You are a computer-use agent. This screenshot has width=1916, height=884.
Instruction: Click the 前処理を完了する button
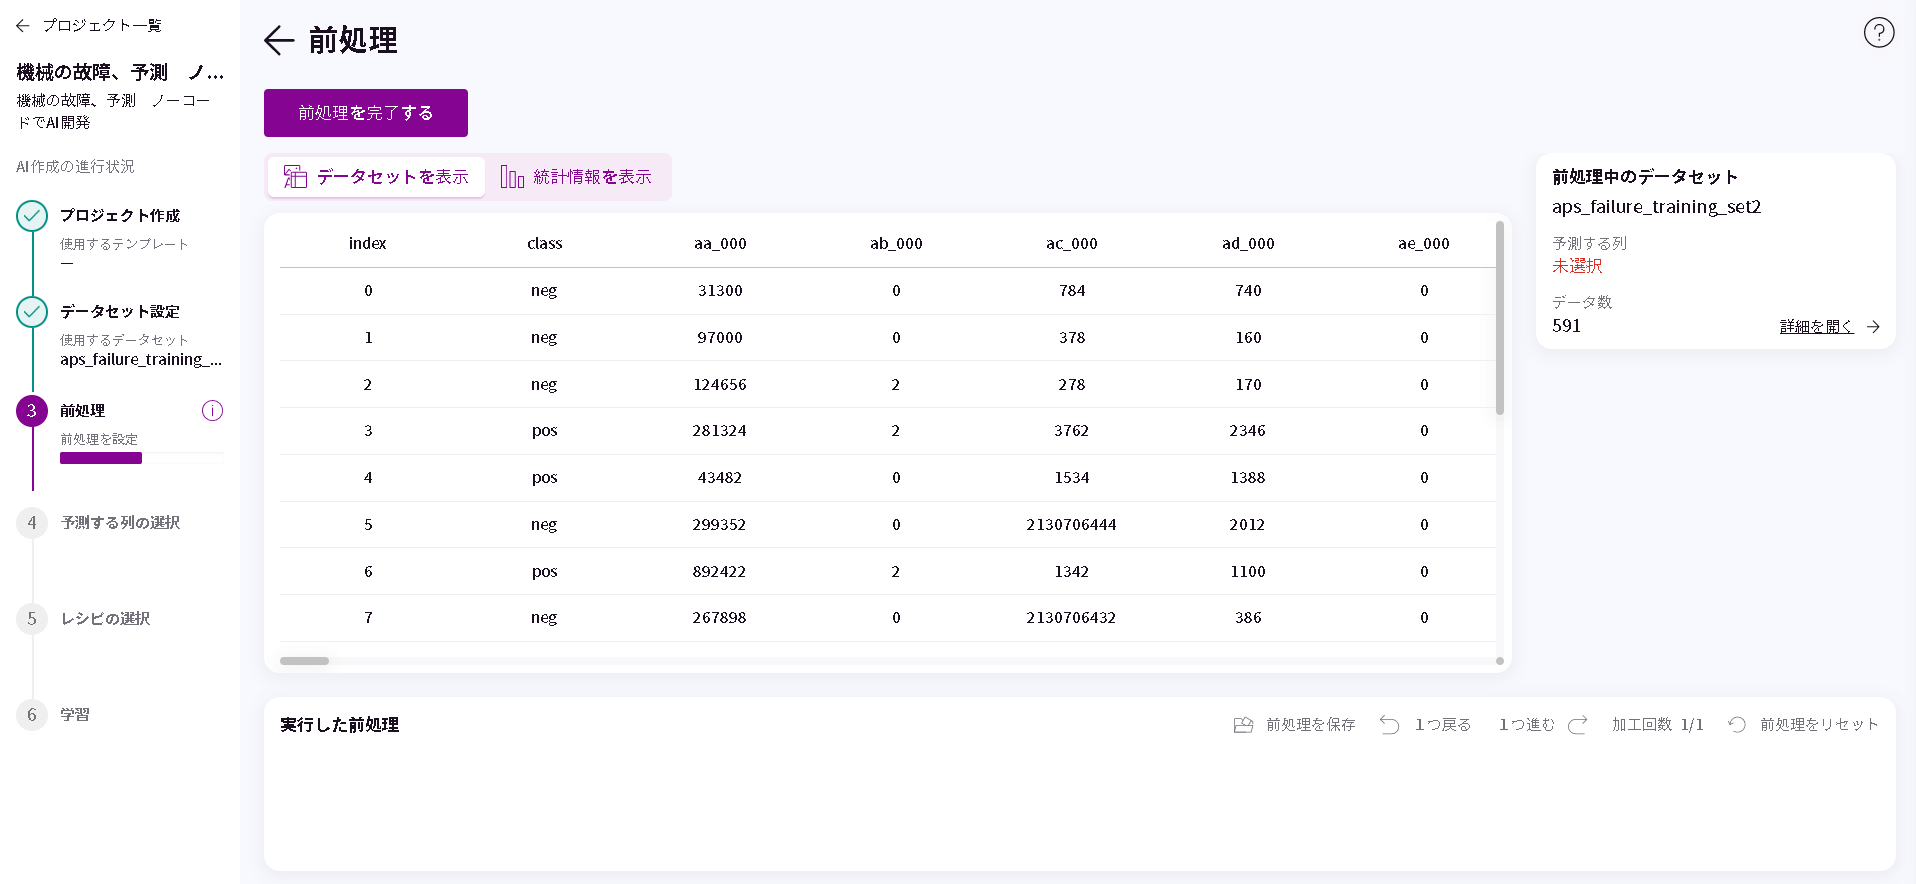point(366,113)
